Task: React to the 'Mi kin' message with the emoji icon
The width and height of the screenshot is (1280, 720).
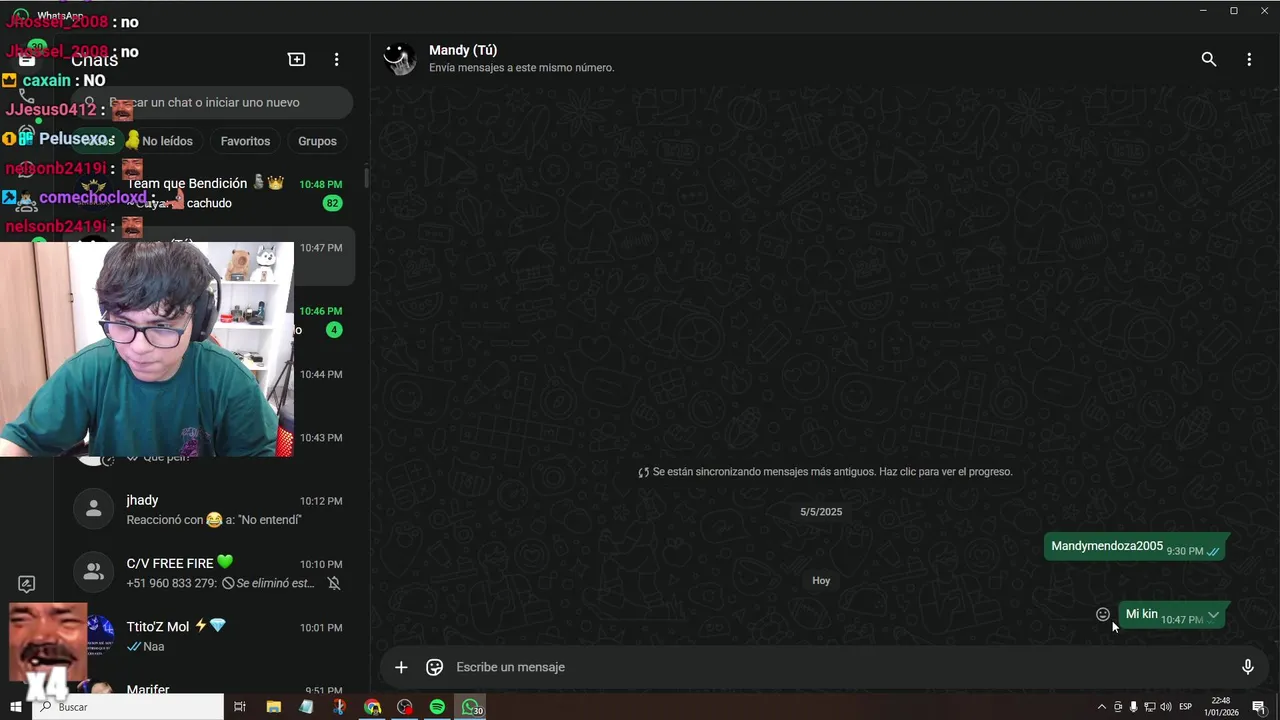Action: [x=1103, y=614]
